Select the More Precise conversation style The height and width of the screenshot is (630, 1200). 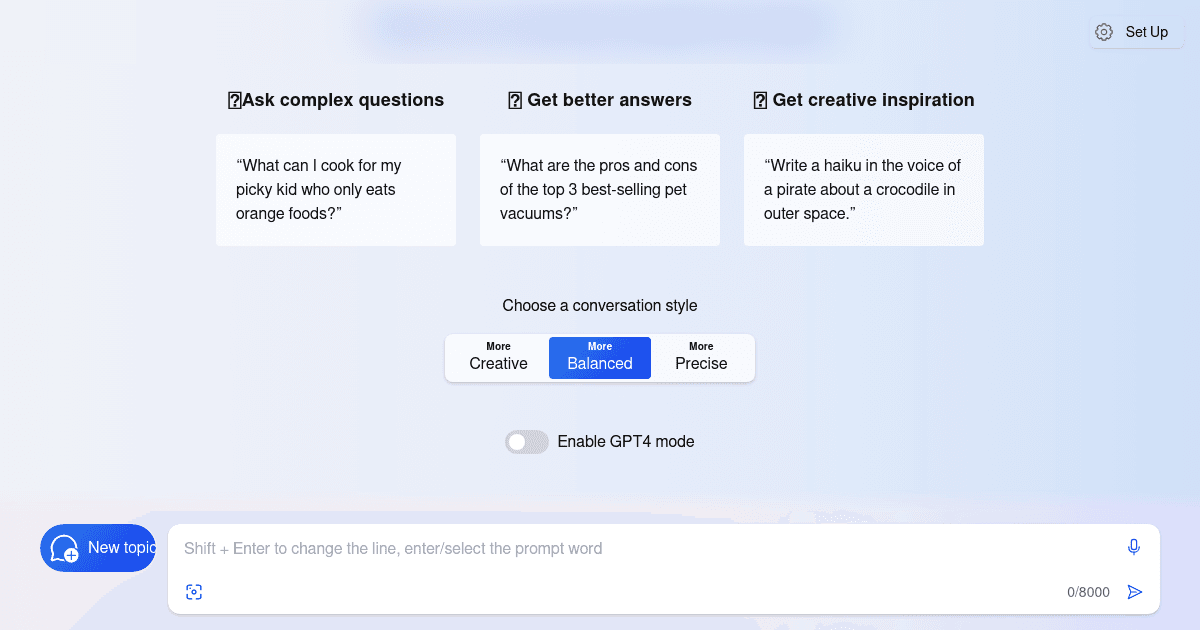[x=701, y=357]
